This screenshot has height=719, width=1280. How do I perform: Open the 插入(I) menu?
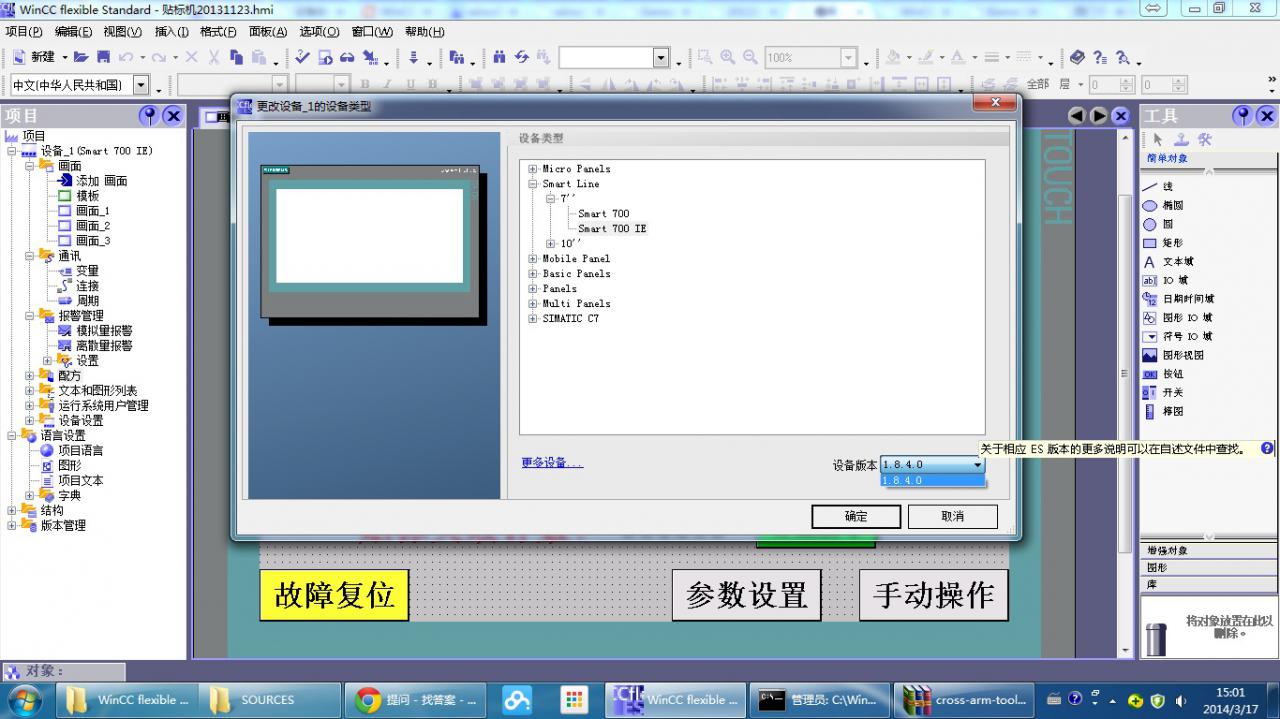point(172,32)
